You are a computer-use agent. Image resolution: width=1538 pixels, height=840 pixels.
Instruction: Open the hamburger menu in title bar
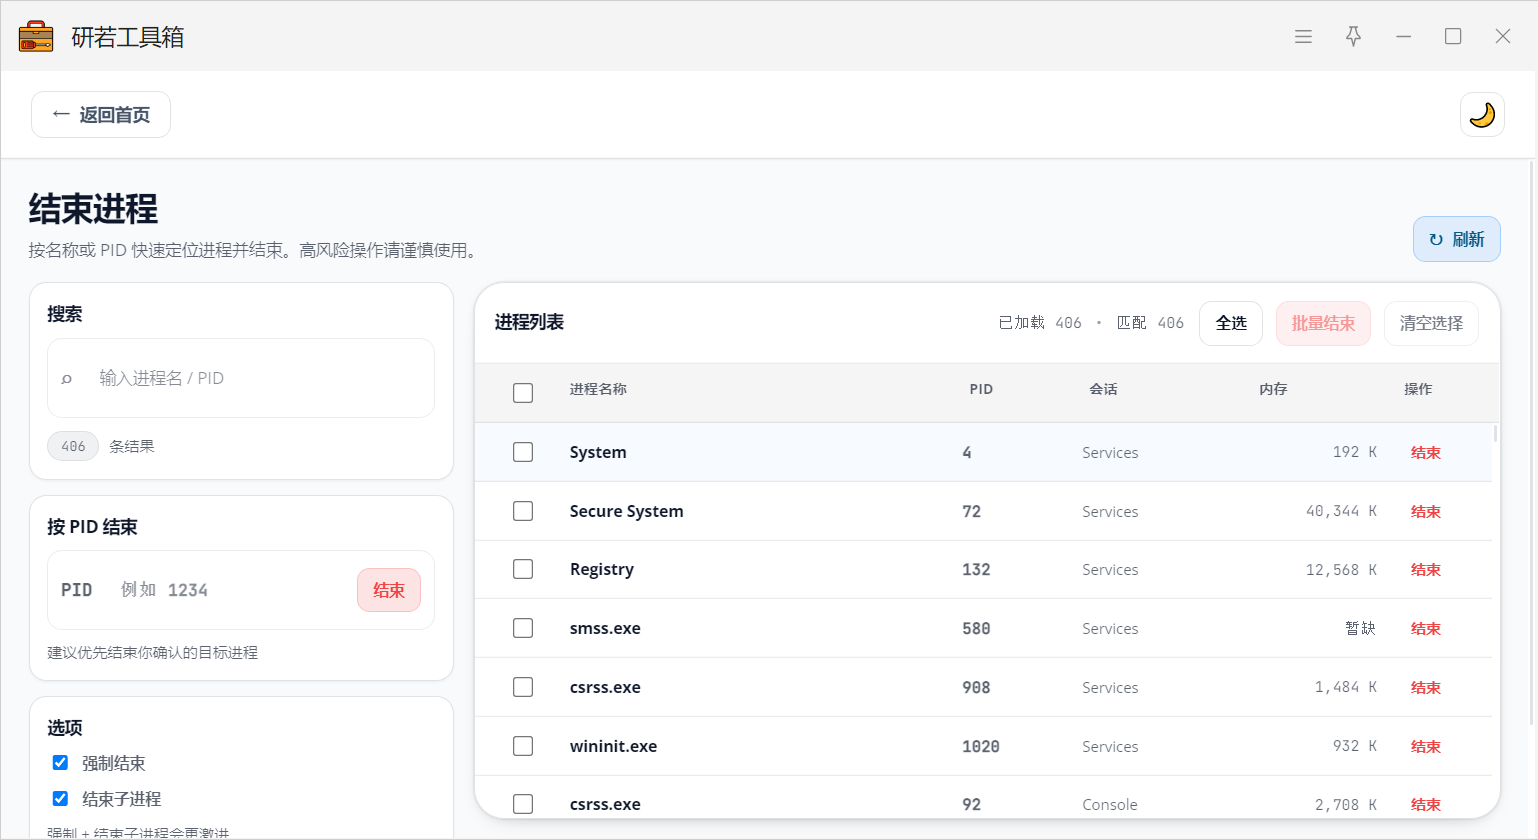click(1303, 37)
